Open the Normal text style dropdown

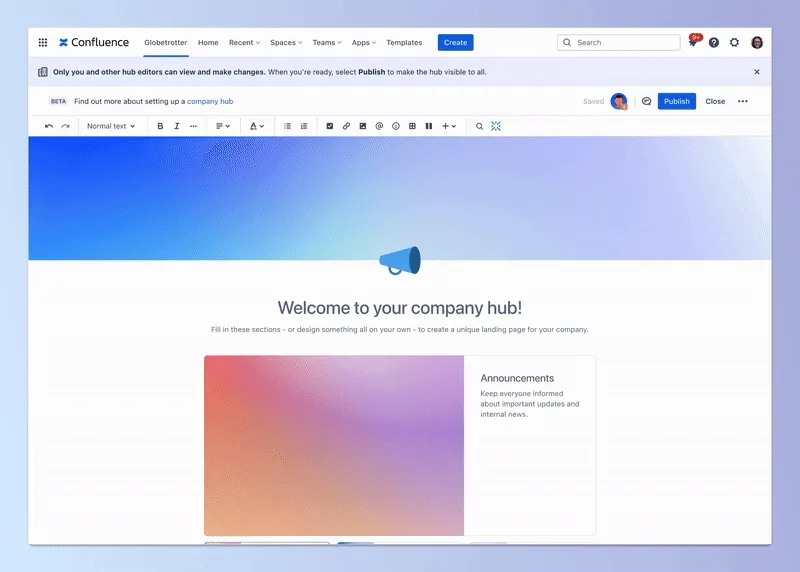(111, 126)
